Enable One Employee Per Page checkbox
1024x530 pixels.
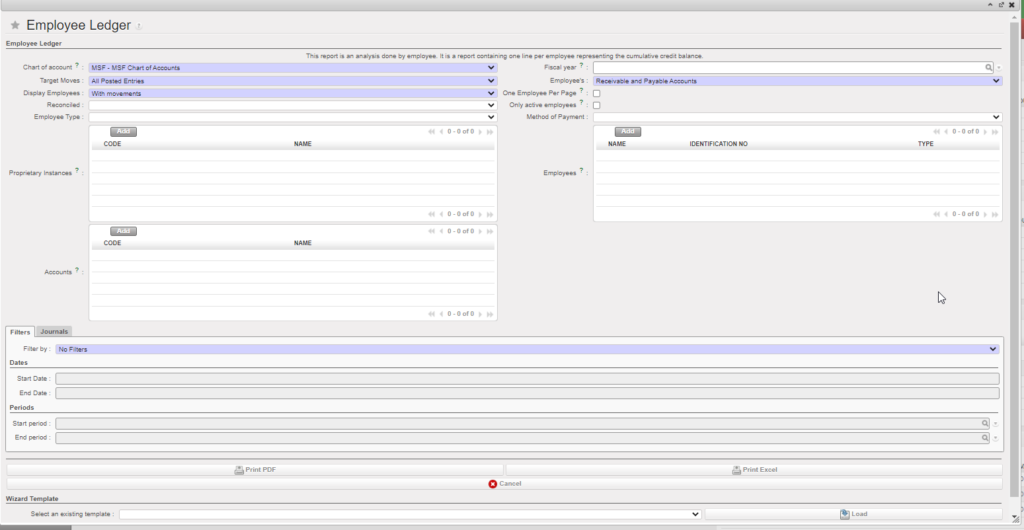(x=597, y=93)
